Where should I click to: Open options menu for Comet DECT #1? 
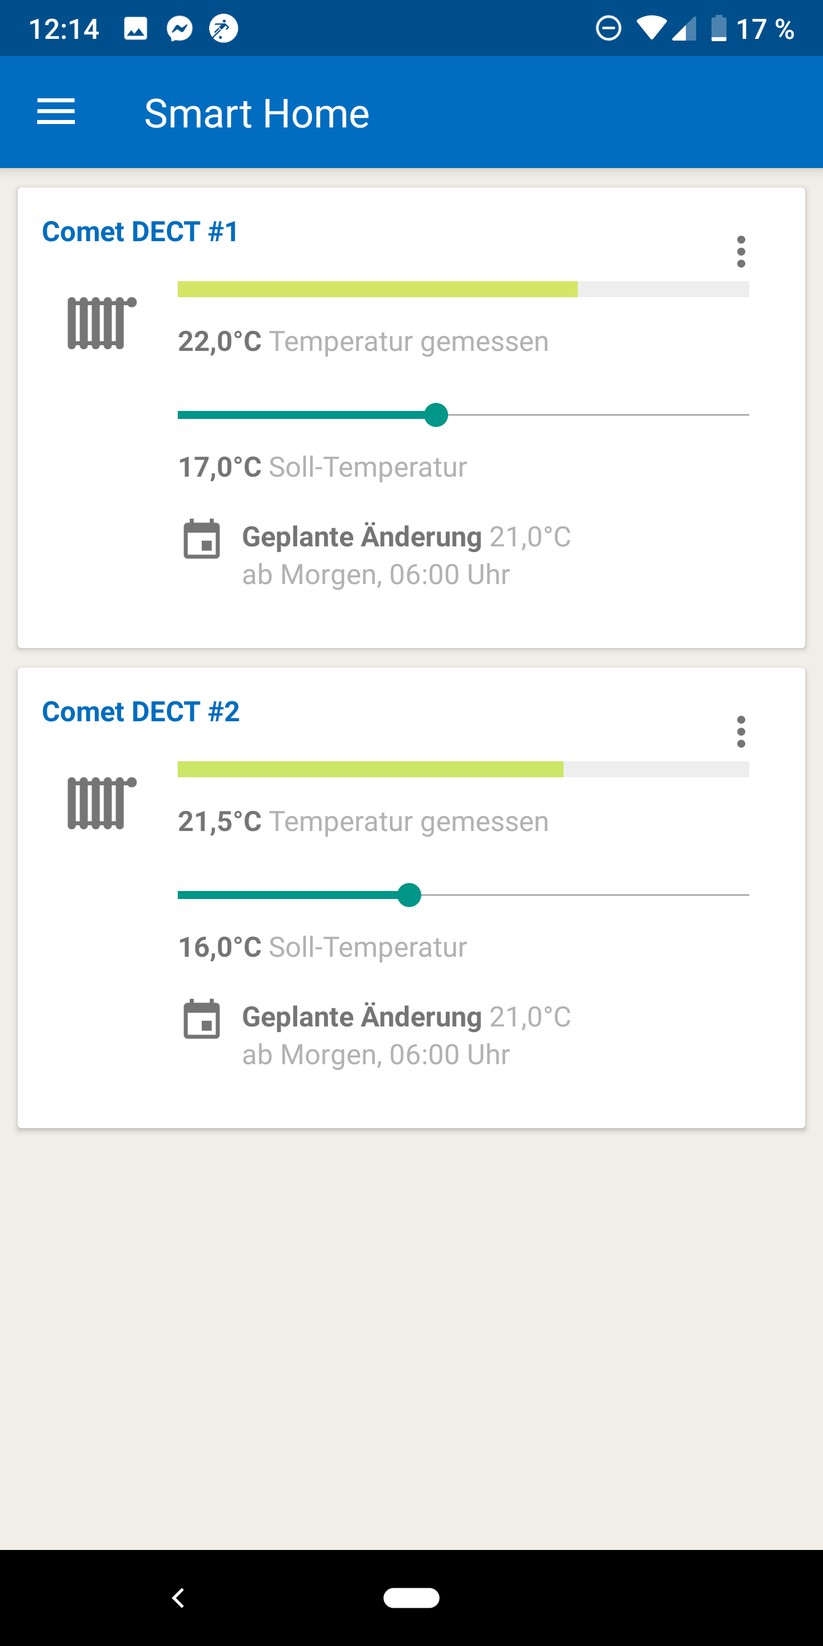tap(741, 252)
